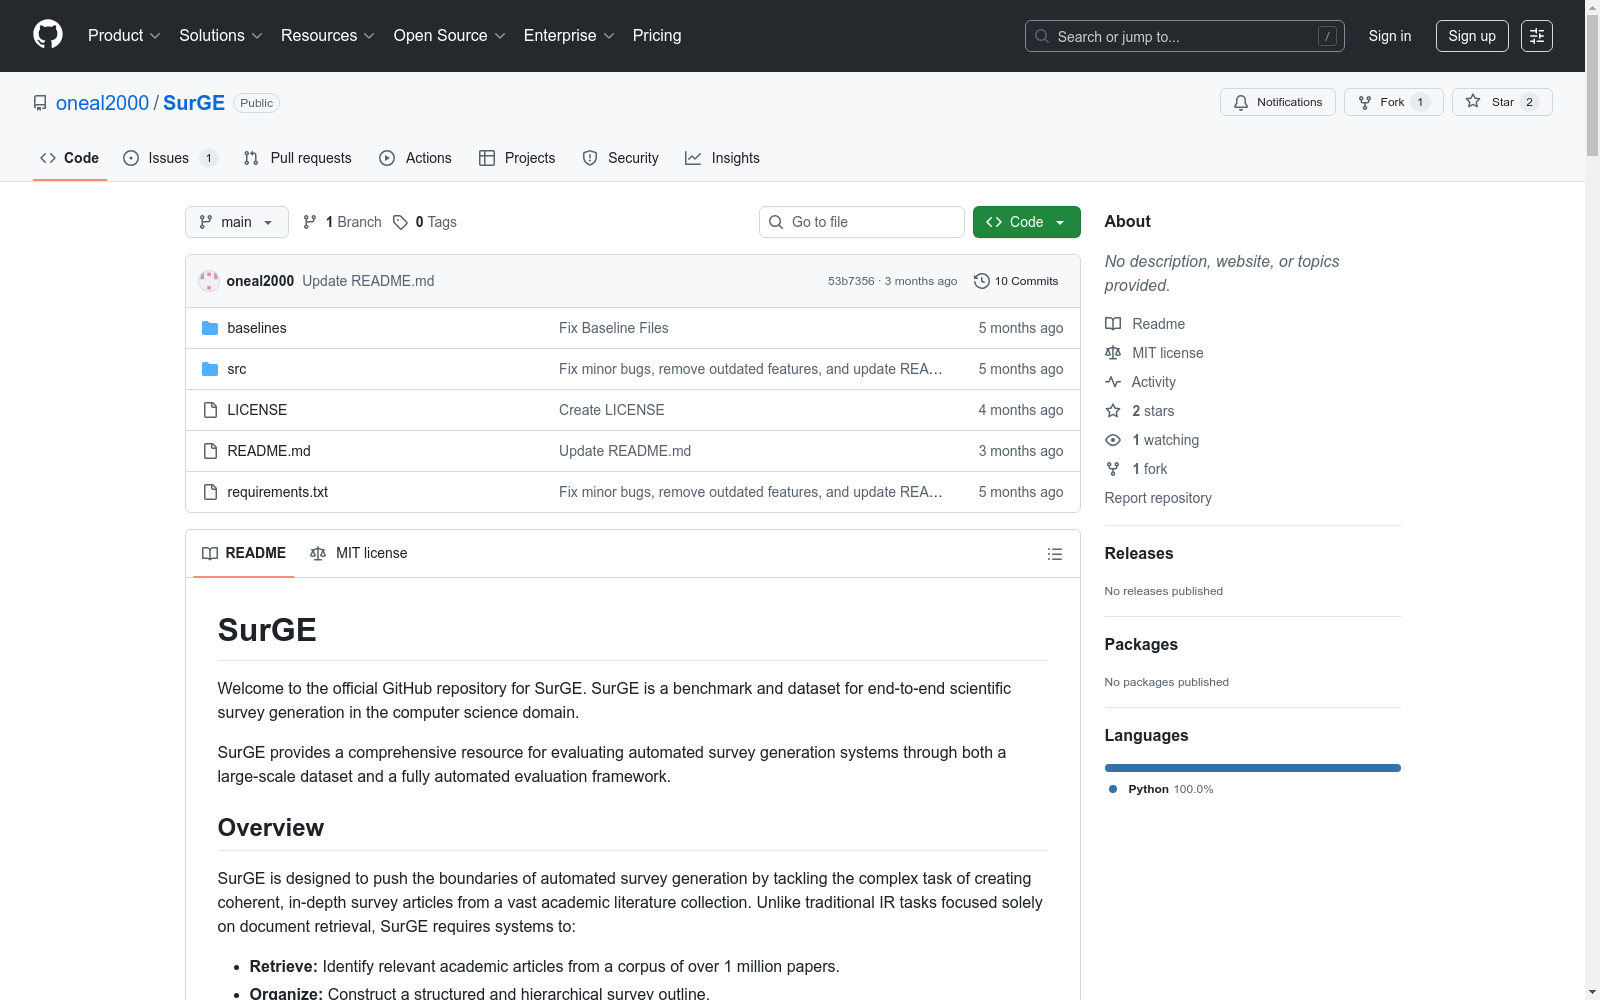Open the Fix Baseline Files commit message
The height and width of the screenshot is (1000, 1600).
pyautogui.click(x=614, y=328)
